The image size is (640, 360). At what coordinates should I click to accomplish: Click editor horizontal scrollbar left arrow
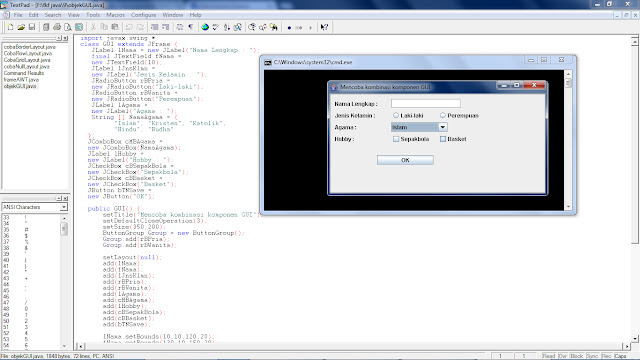(80, 347)
